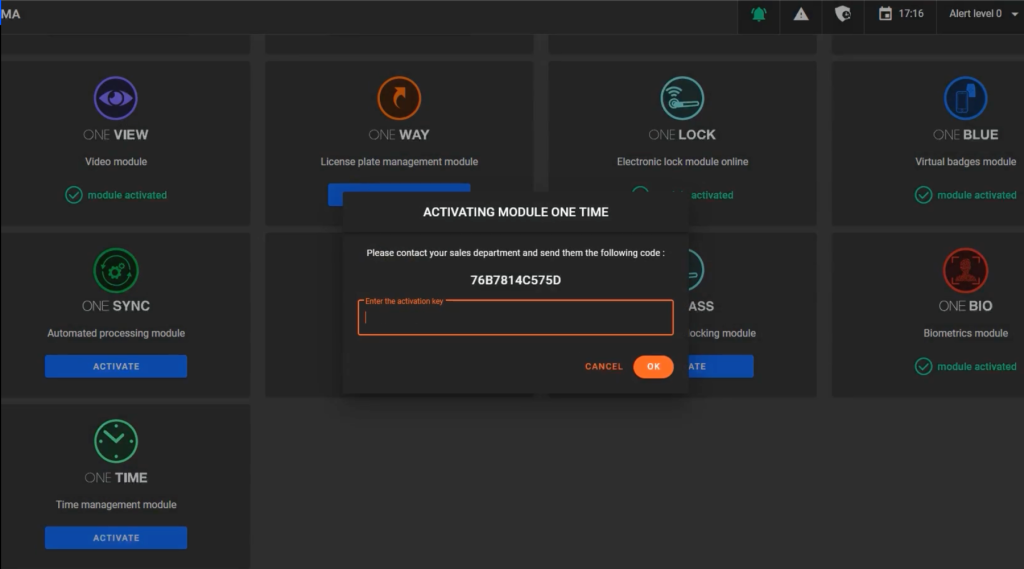Click the ONE LOCK module title
1024x569 pixels.
[x=682, y=135]
